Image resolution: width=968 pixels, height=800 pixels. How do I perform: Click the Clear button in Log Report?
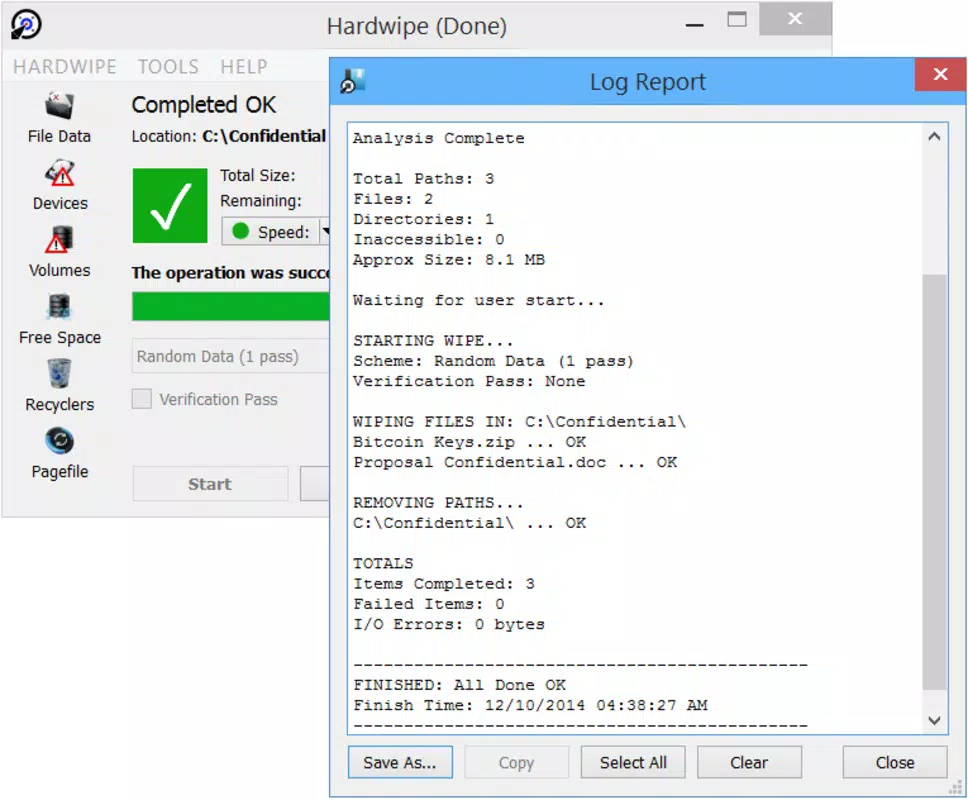749,762
